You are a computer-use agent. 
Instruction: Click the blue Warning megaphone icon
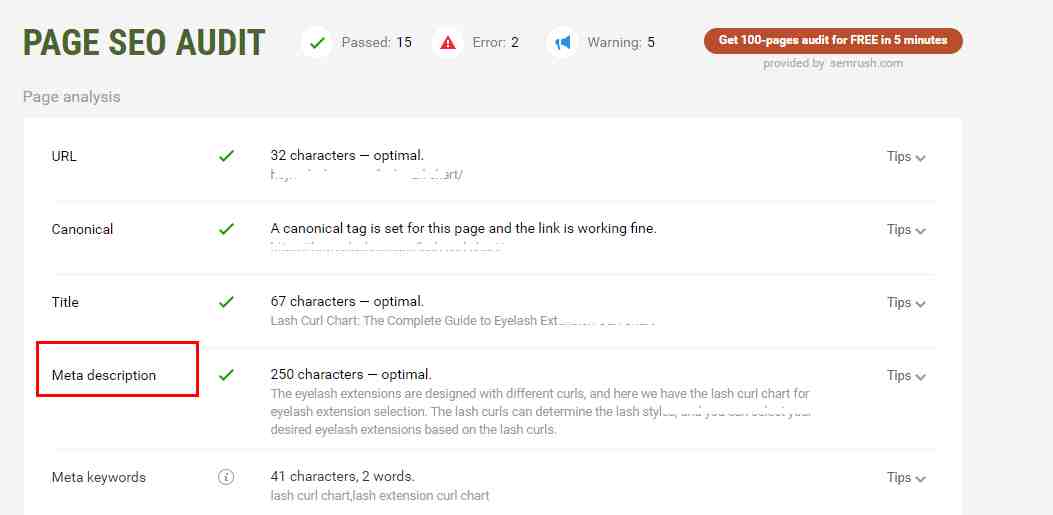tap(563, 42)
